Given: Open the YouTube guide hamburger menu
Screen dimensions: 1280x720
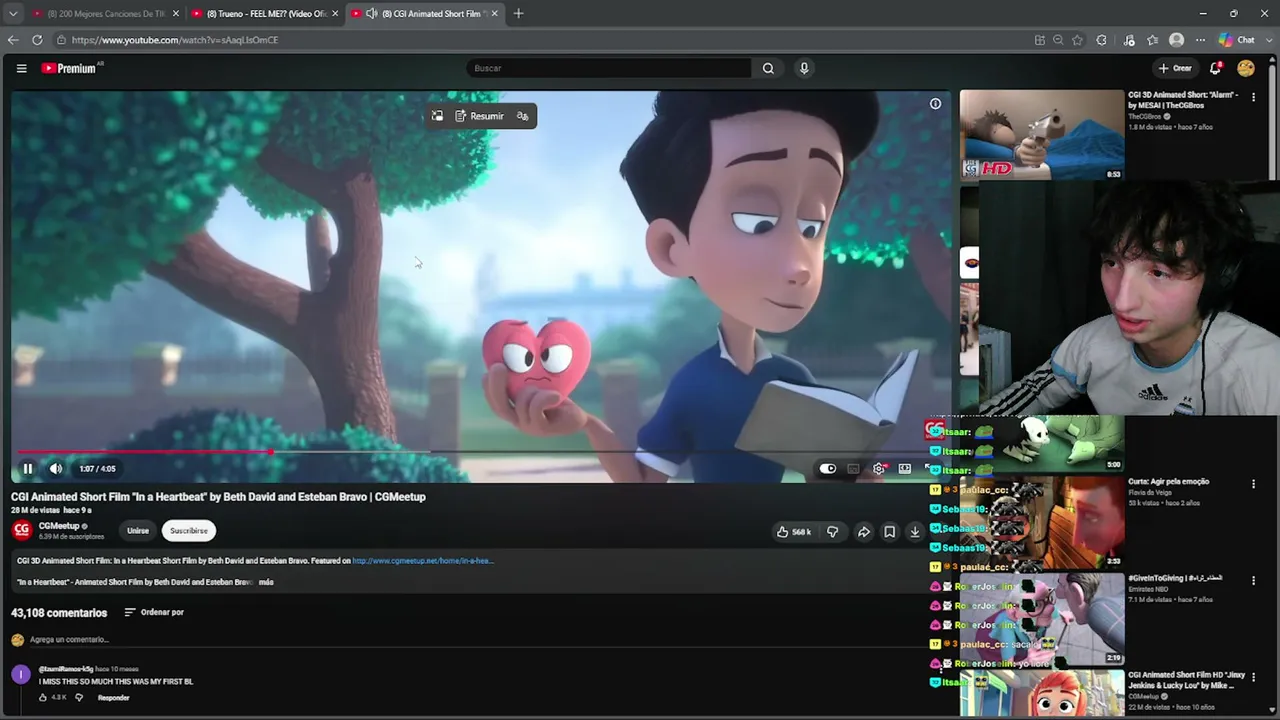Looking at the screenshot, I should tap(21, 68).
